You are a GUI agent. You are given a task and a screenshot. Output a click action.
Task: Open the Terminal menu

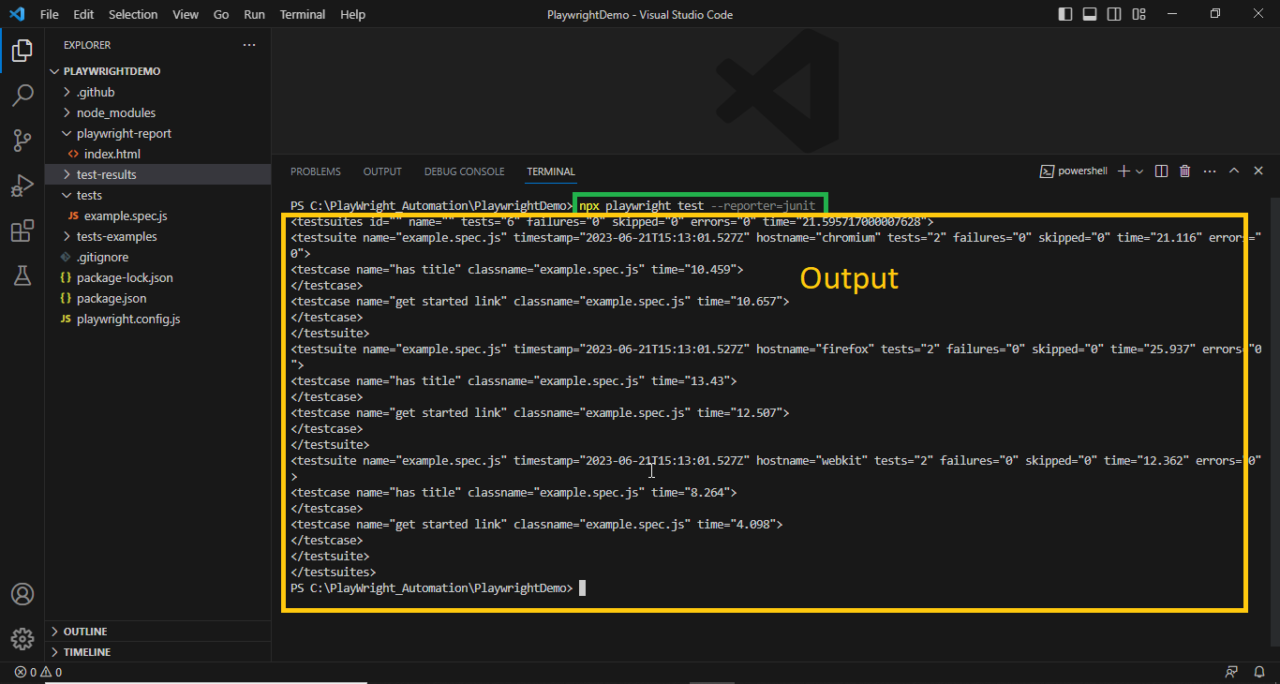pyautogui.click(x=302, y=15)
